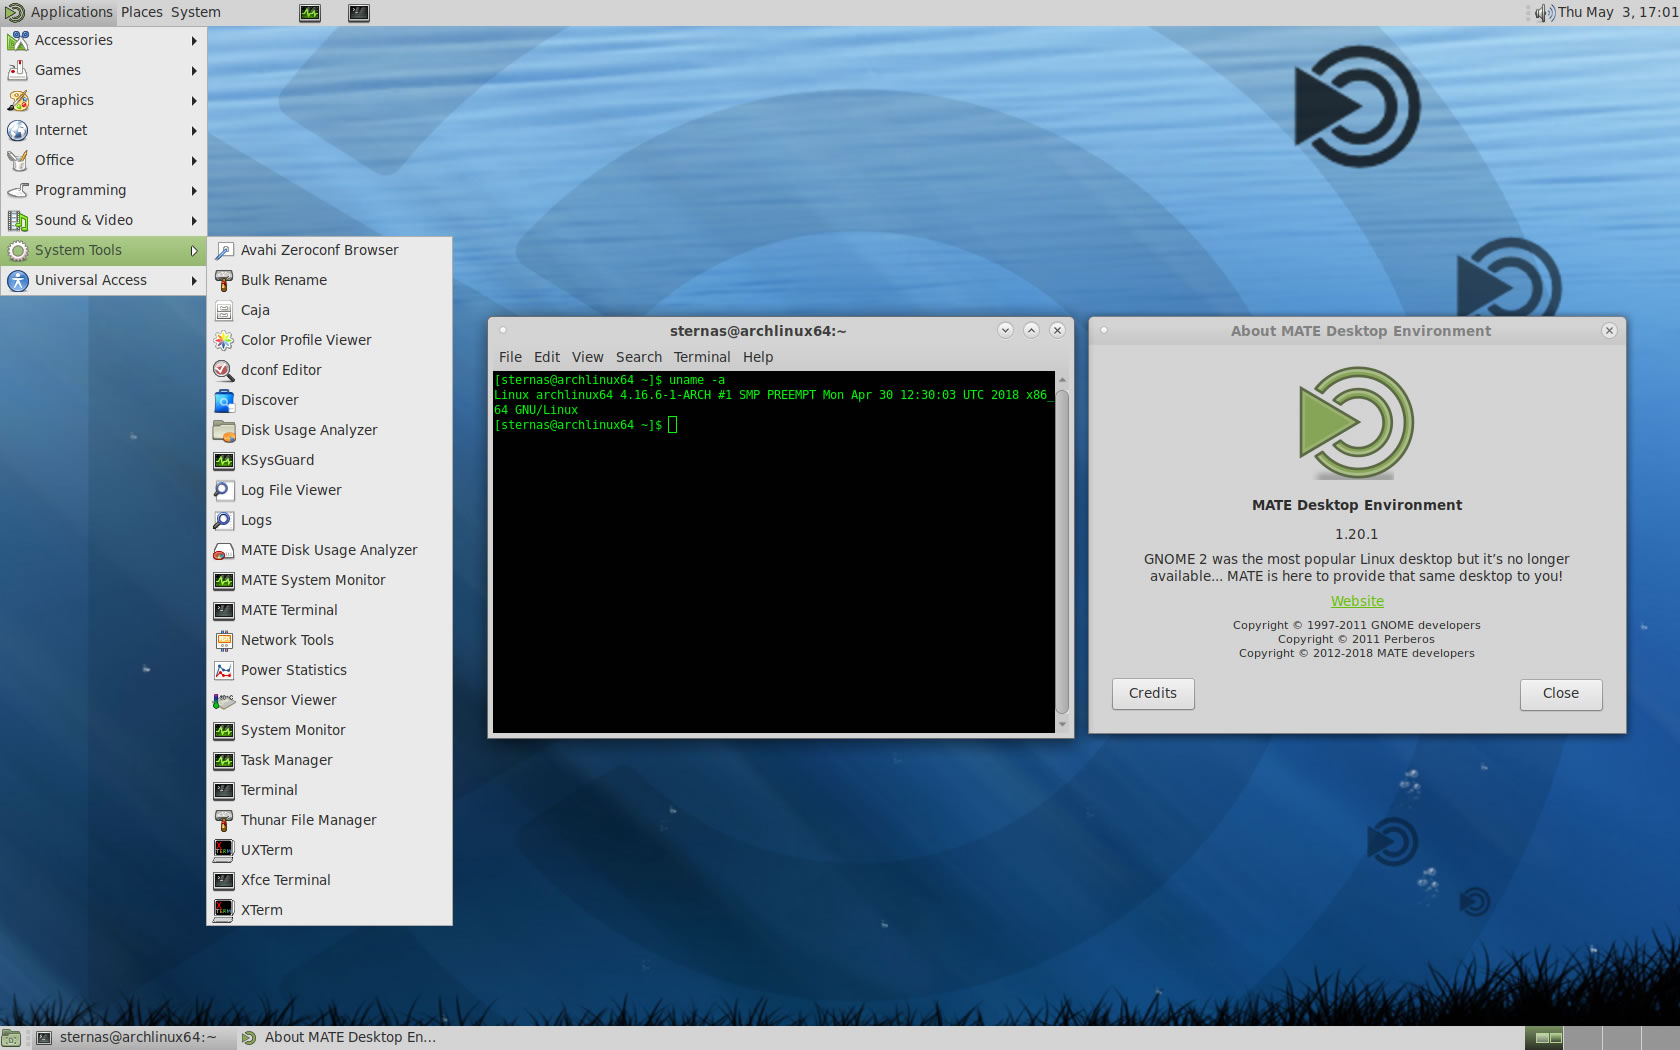Launch MATE Disk Usage Analyzer
Screen dimensions: 1680x1050
coord(329,550)
